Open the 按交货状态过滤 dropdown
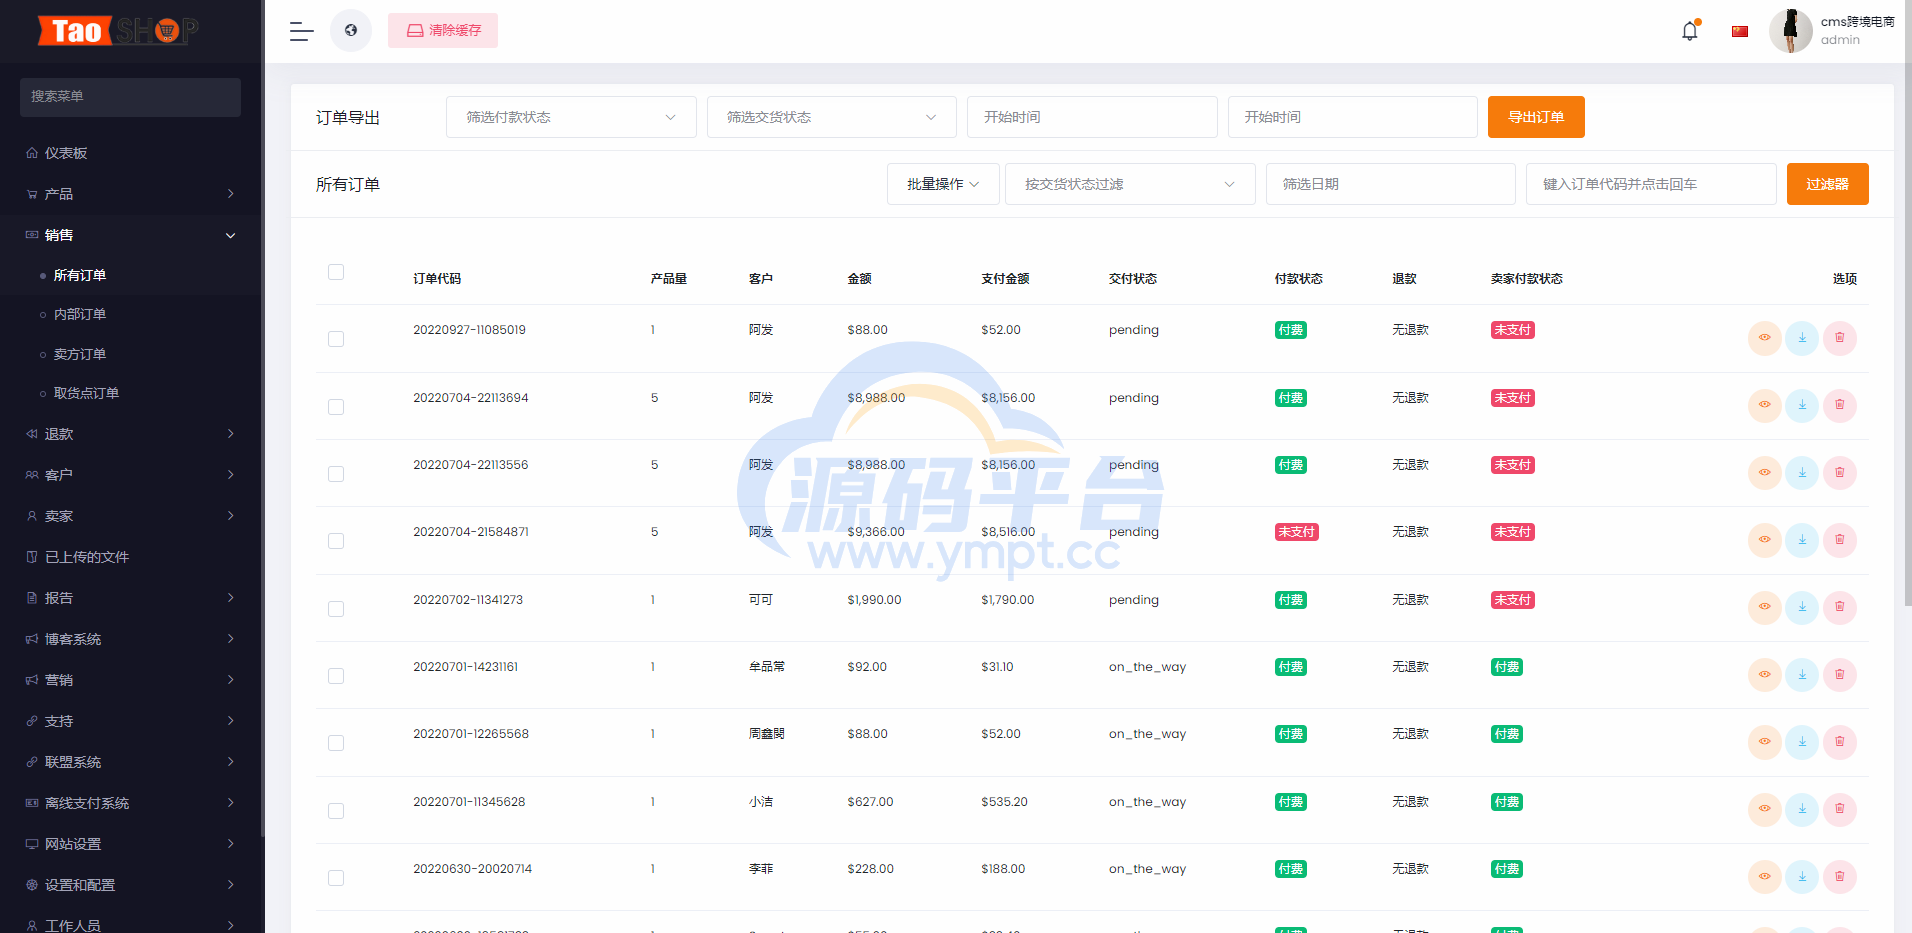1912x933 pixels. pos(1130,184)
